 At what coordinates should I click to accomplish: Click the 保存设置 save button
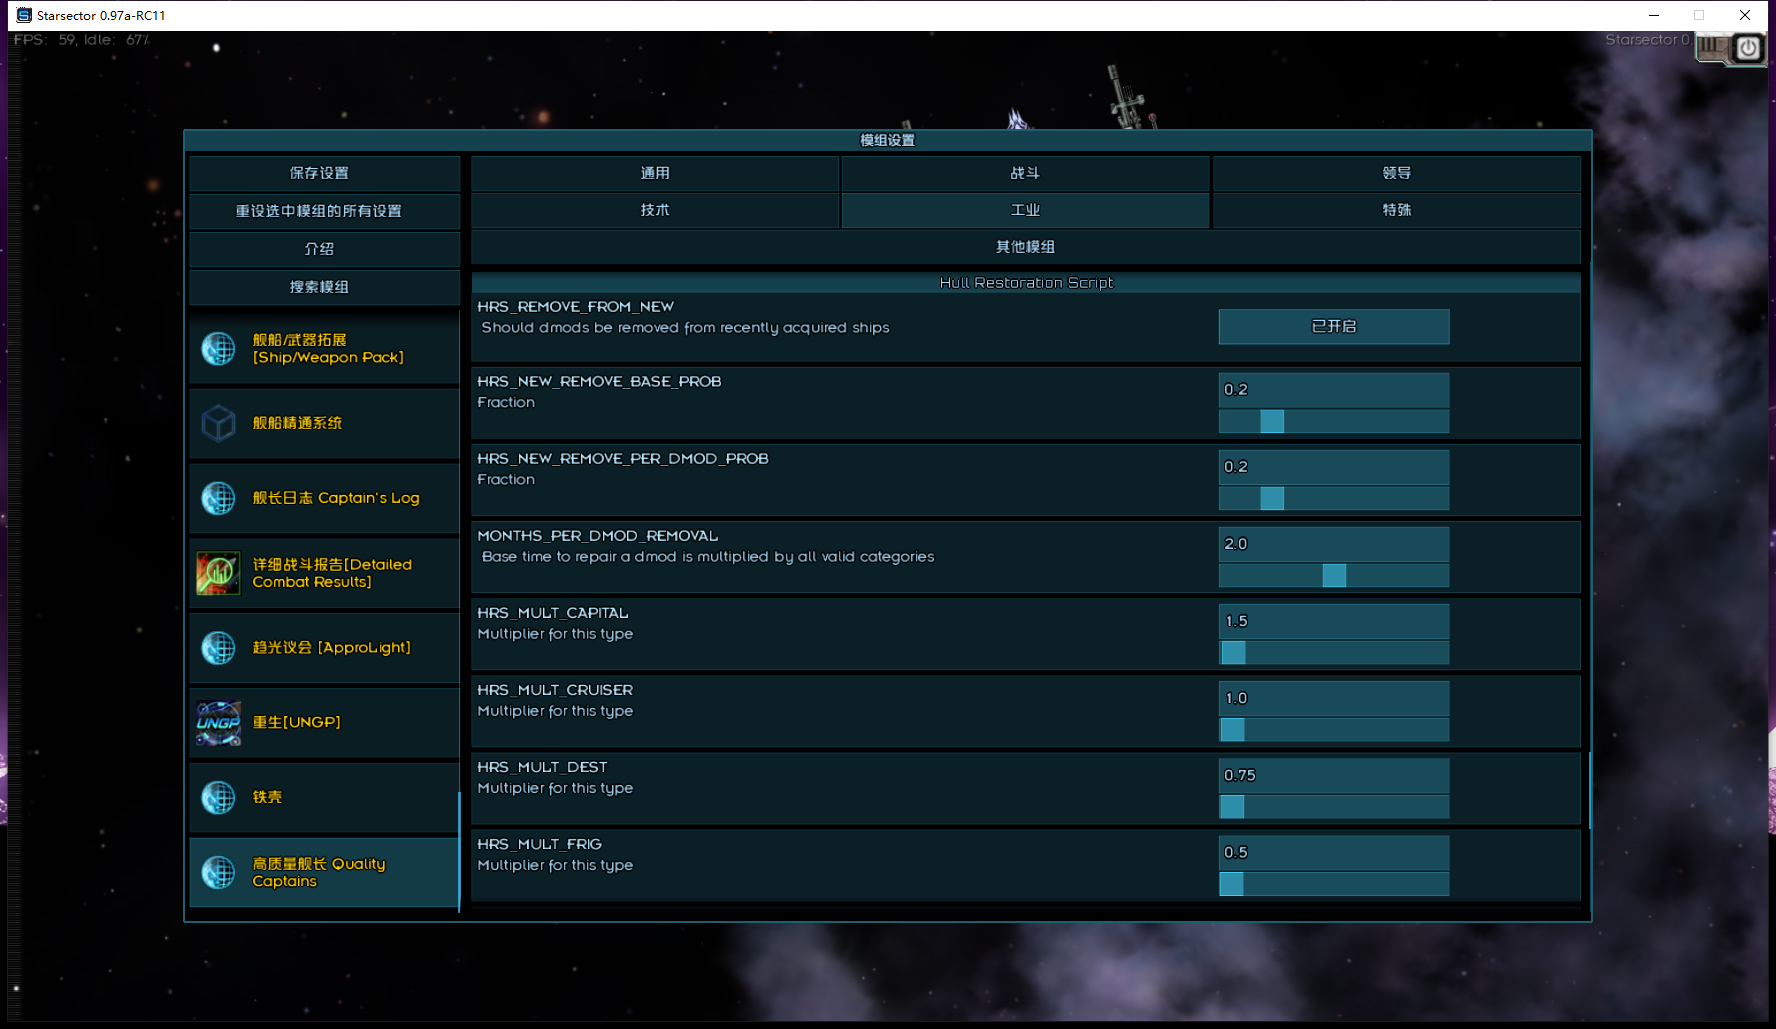click(319, 173)
